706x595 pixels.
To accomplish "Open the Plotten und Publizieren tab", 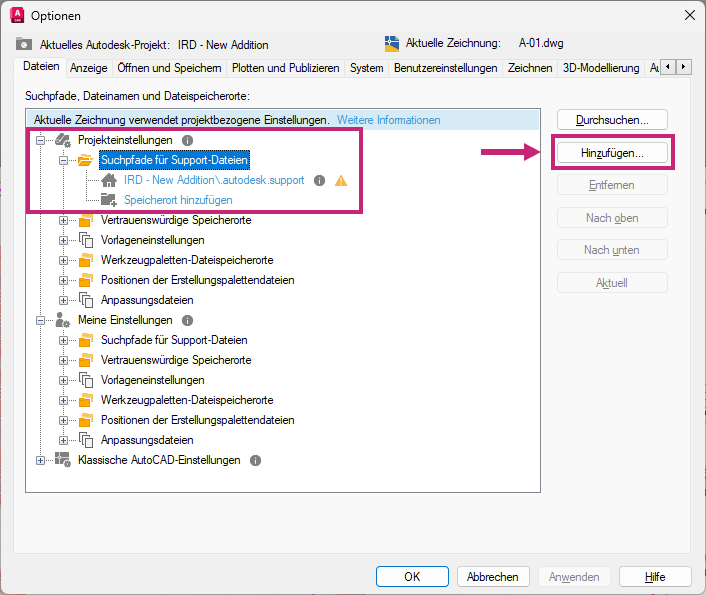I will pos(285,68).
